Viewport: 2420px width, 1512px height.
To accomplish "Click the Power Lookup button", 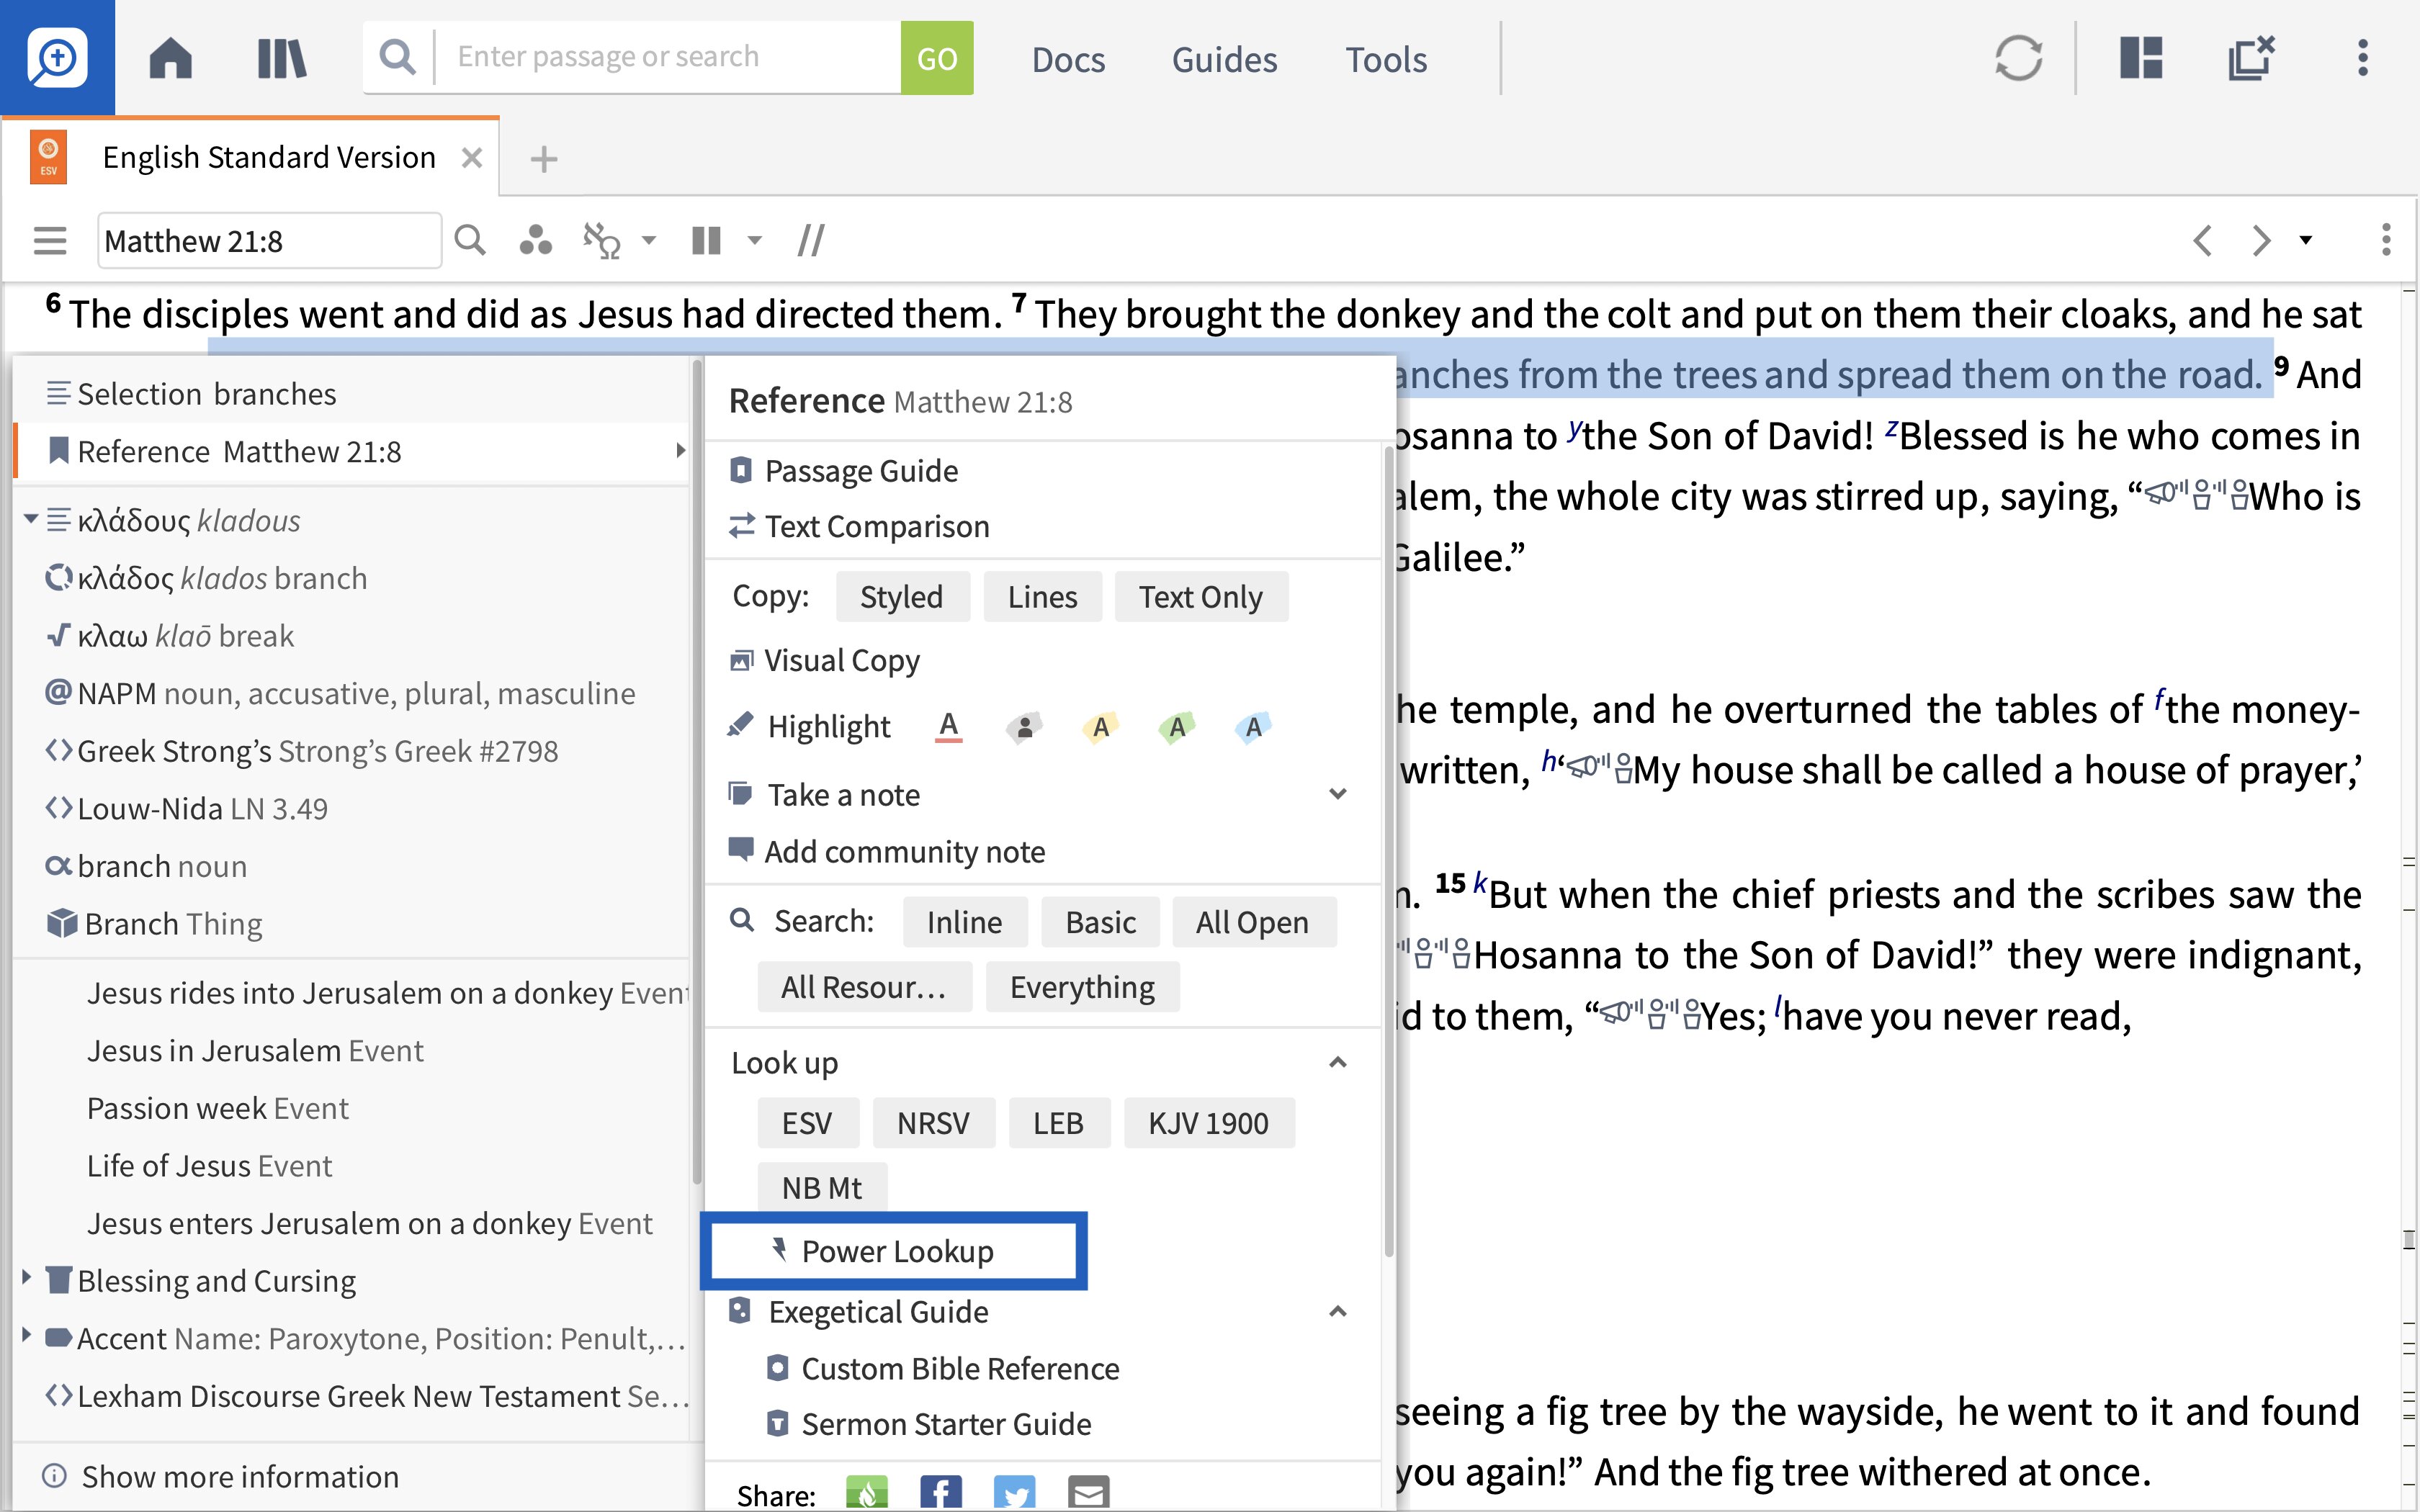I will point(897,1251).
